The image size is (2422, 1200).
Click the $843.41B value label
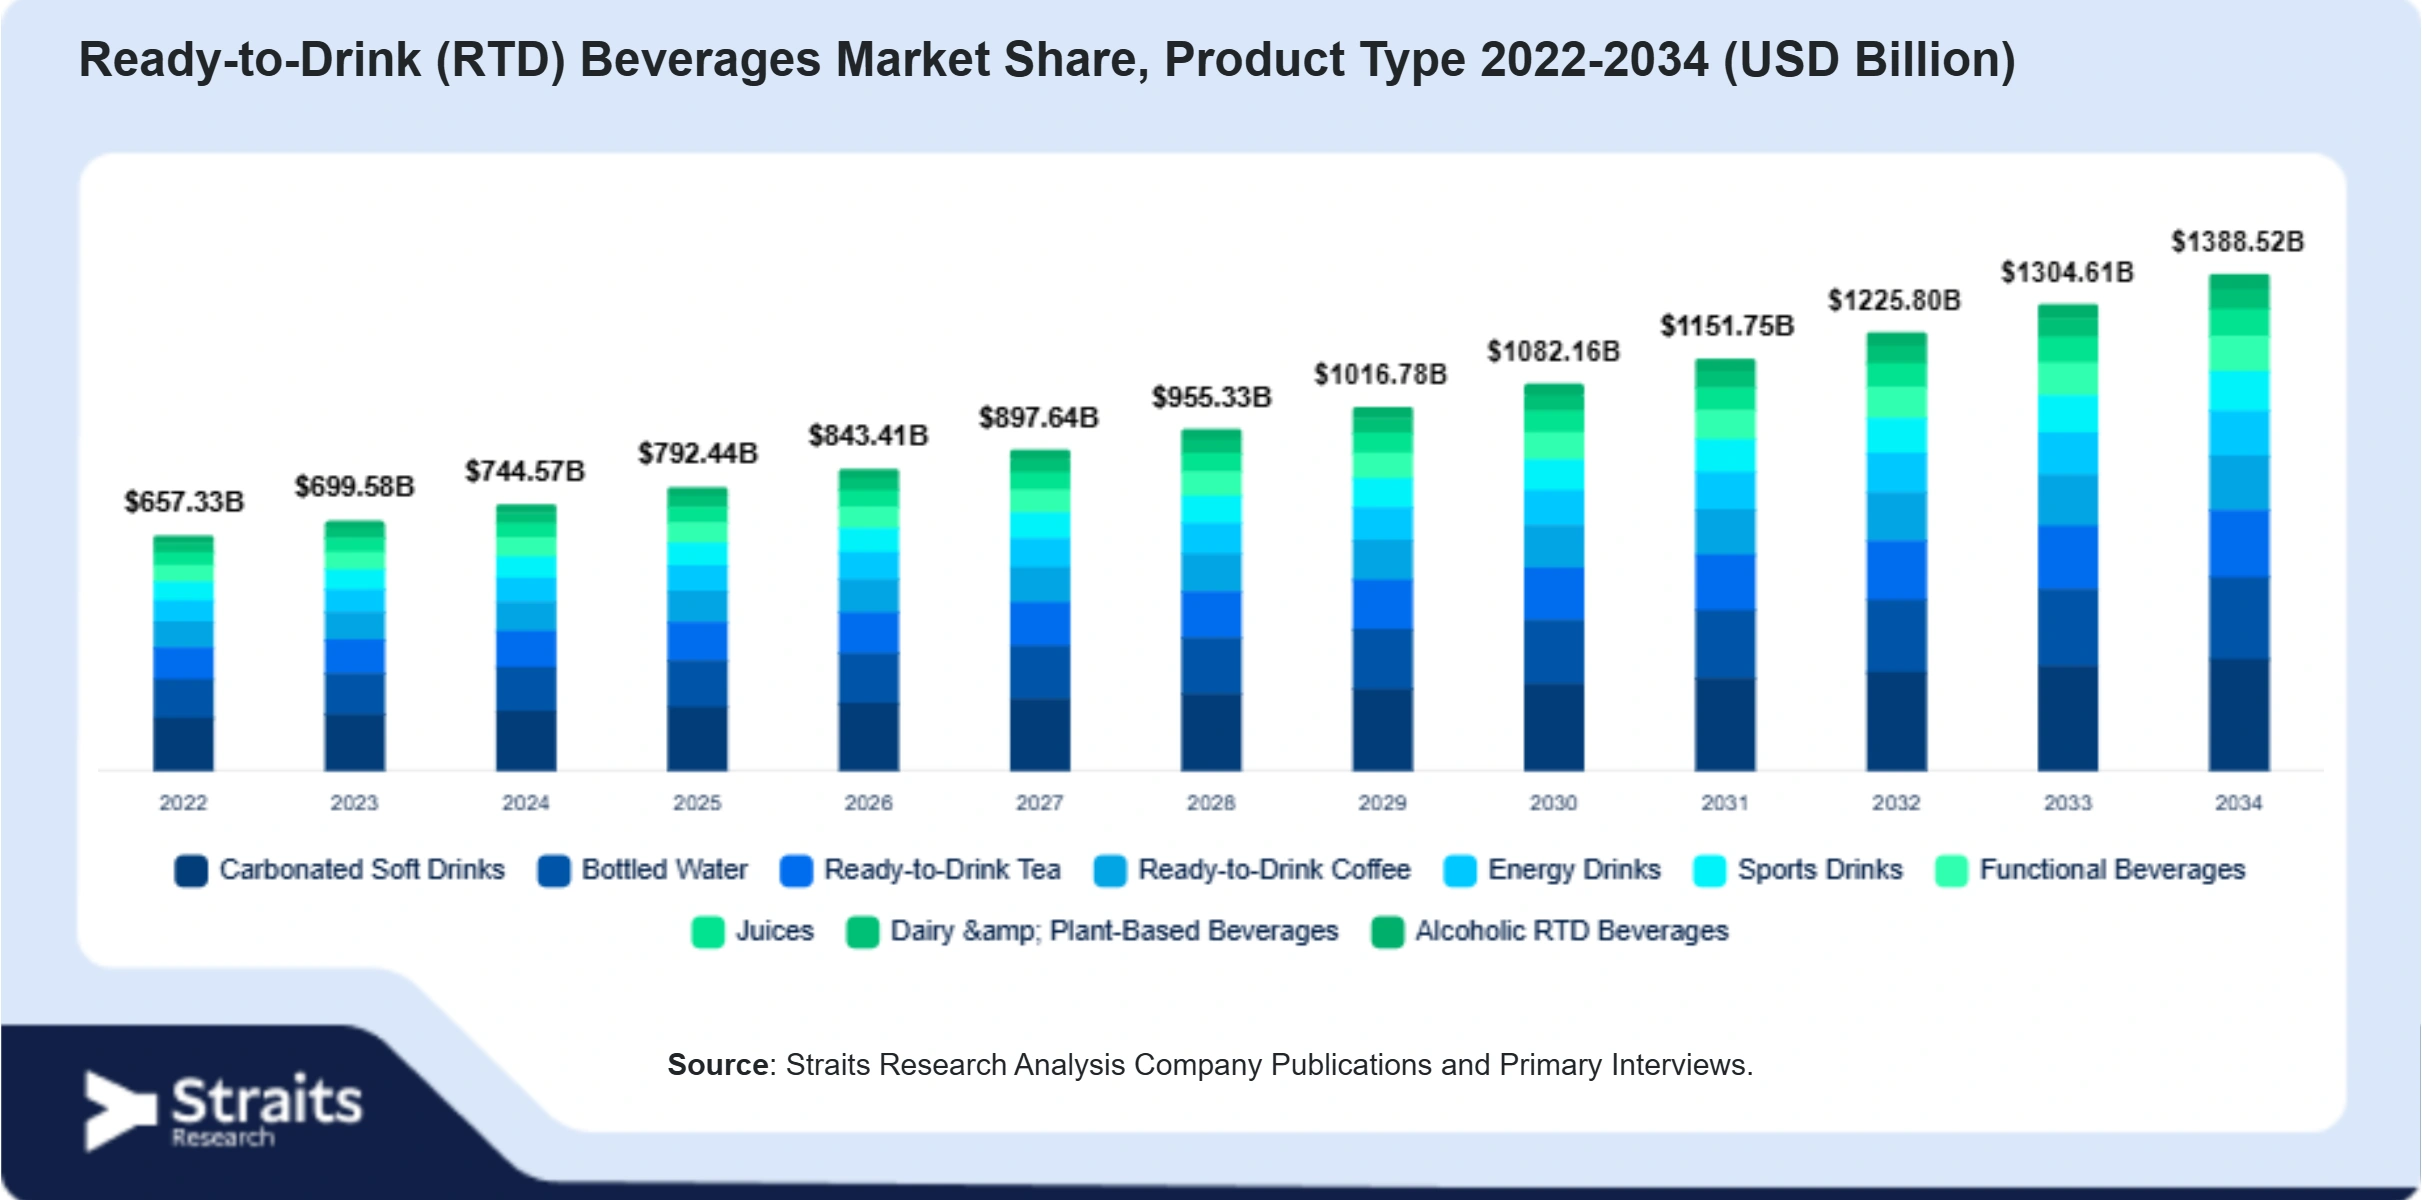tap(868, 436)
